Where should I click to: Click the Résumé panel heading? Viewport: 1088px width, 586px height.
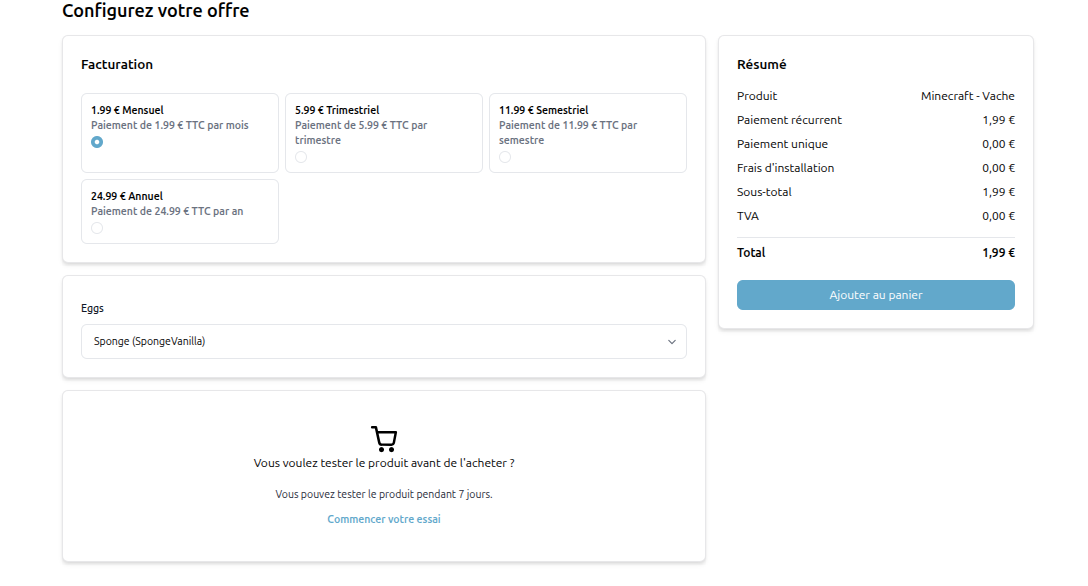pyautogui.click(x=761, y=64)
